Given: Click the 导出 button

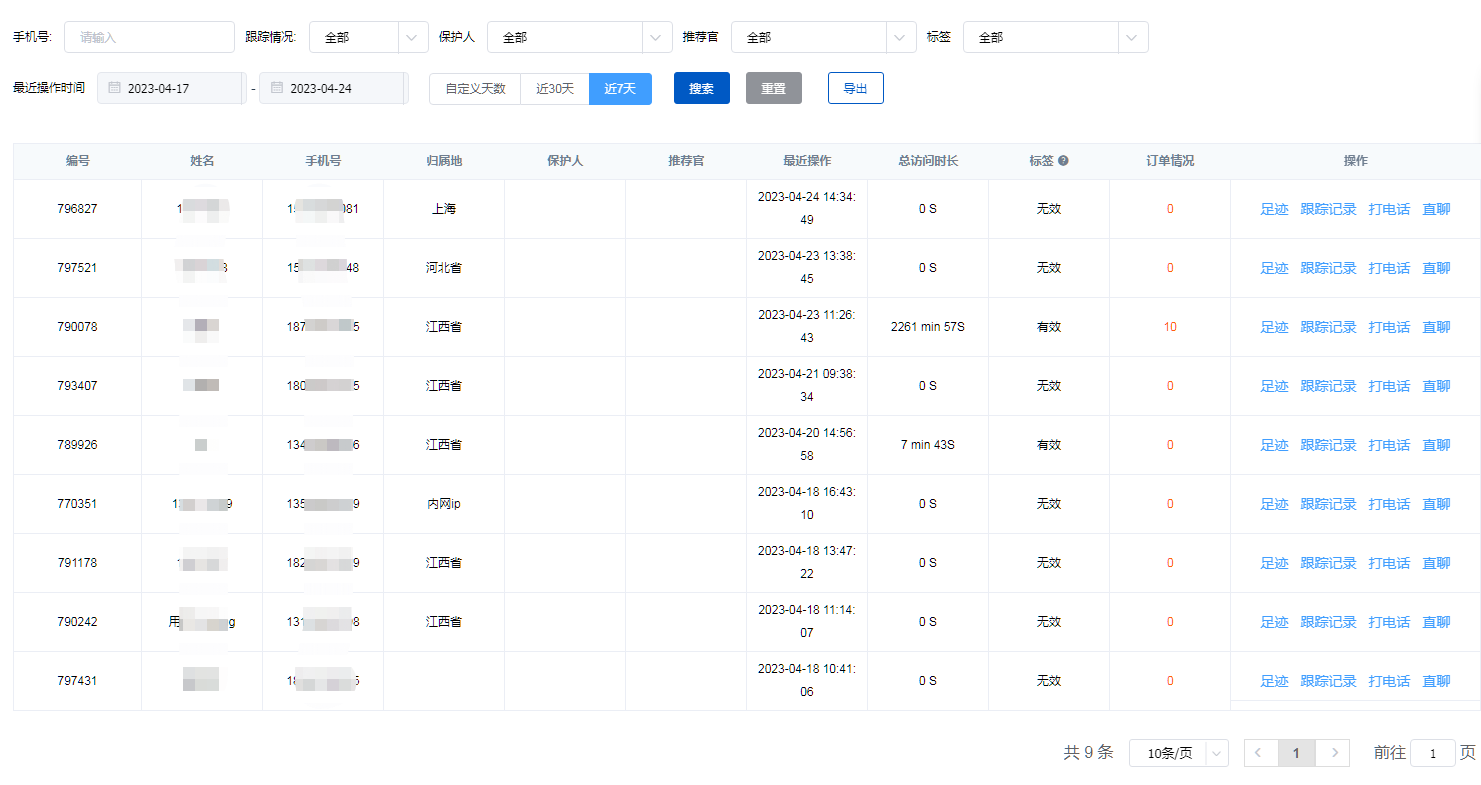Looking at the screenshot, I should pyautogui.click(x=855, y=88).
